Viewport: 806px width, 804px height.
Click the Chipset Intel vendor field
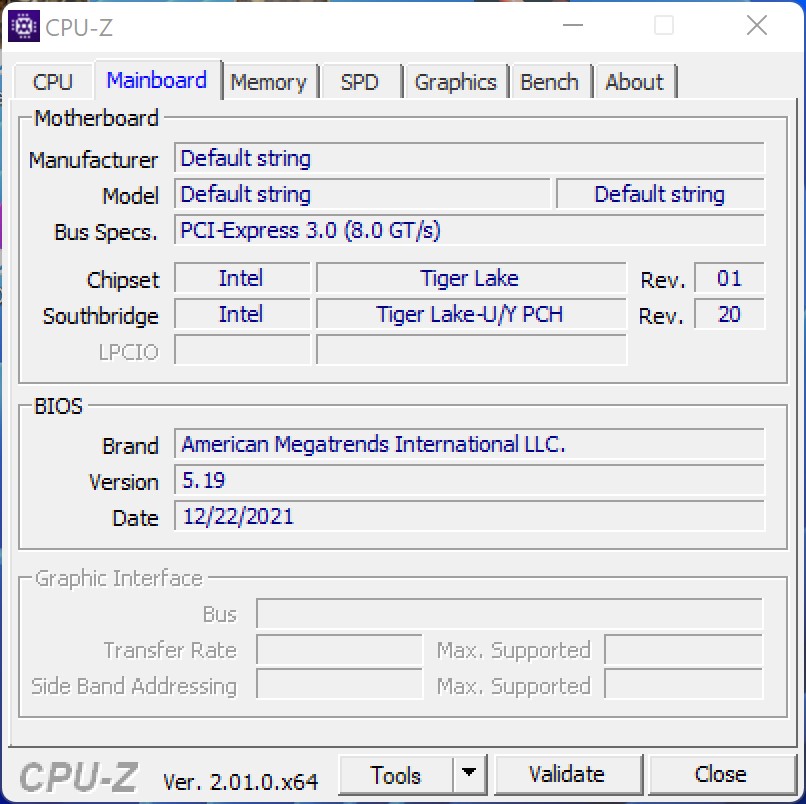pyautogui.click(x=242, y=278)
